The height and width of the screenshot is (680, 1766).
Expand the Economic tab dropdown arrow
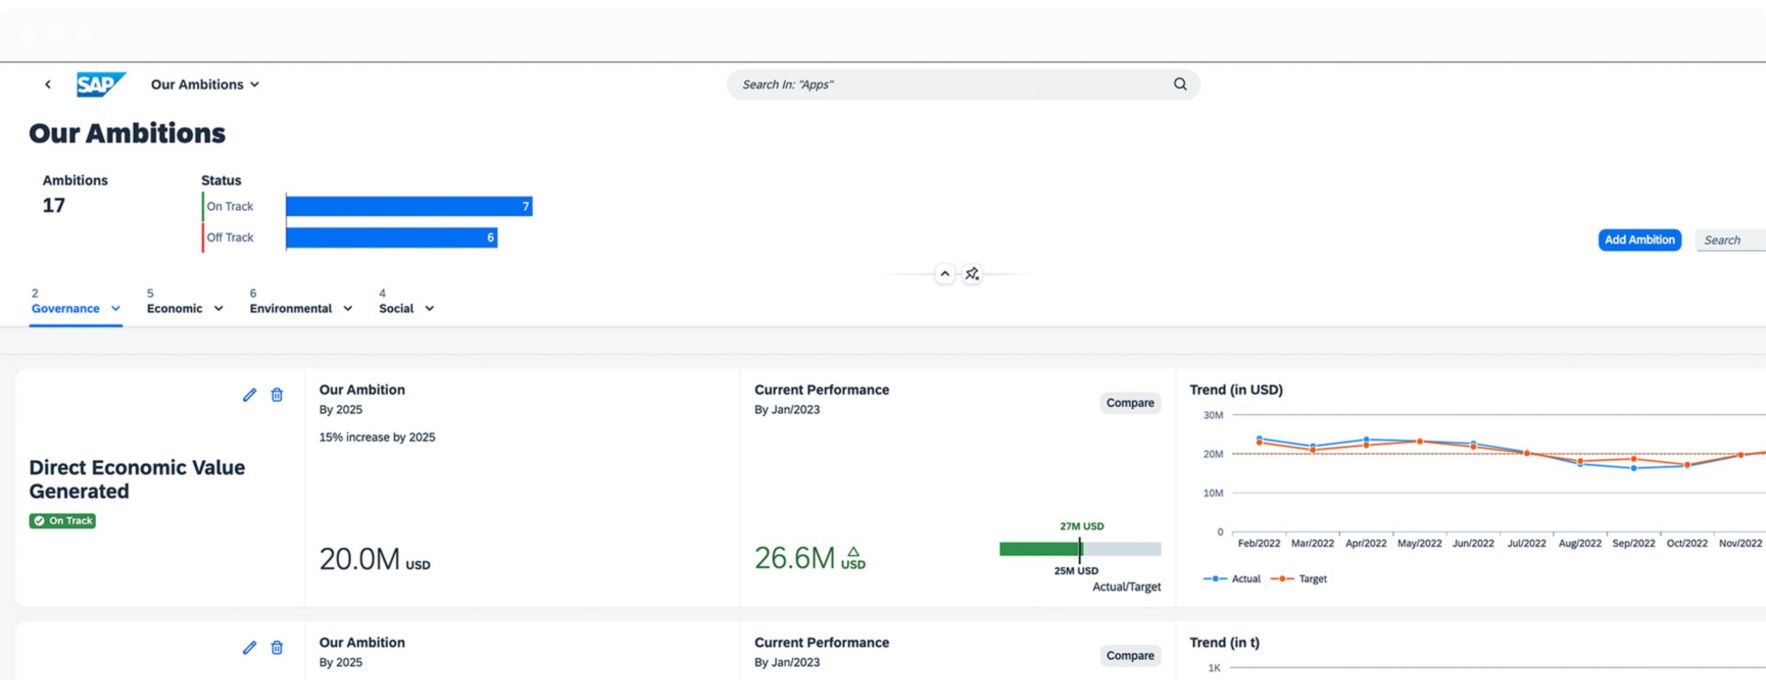coord(218,309)
